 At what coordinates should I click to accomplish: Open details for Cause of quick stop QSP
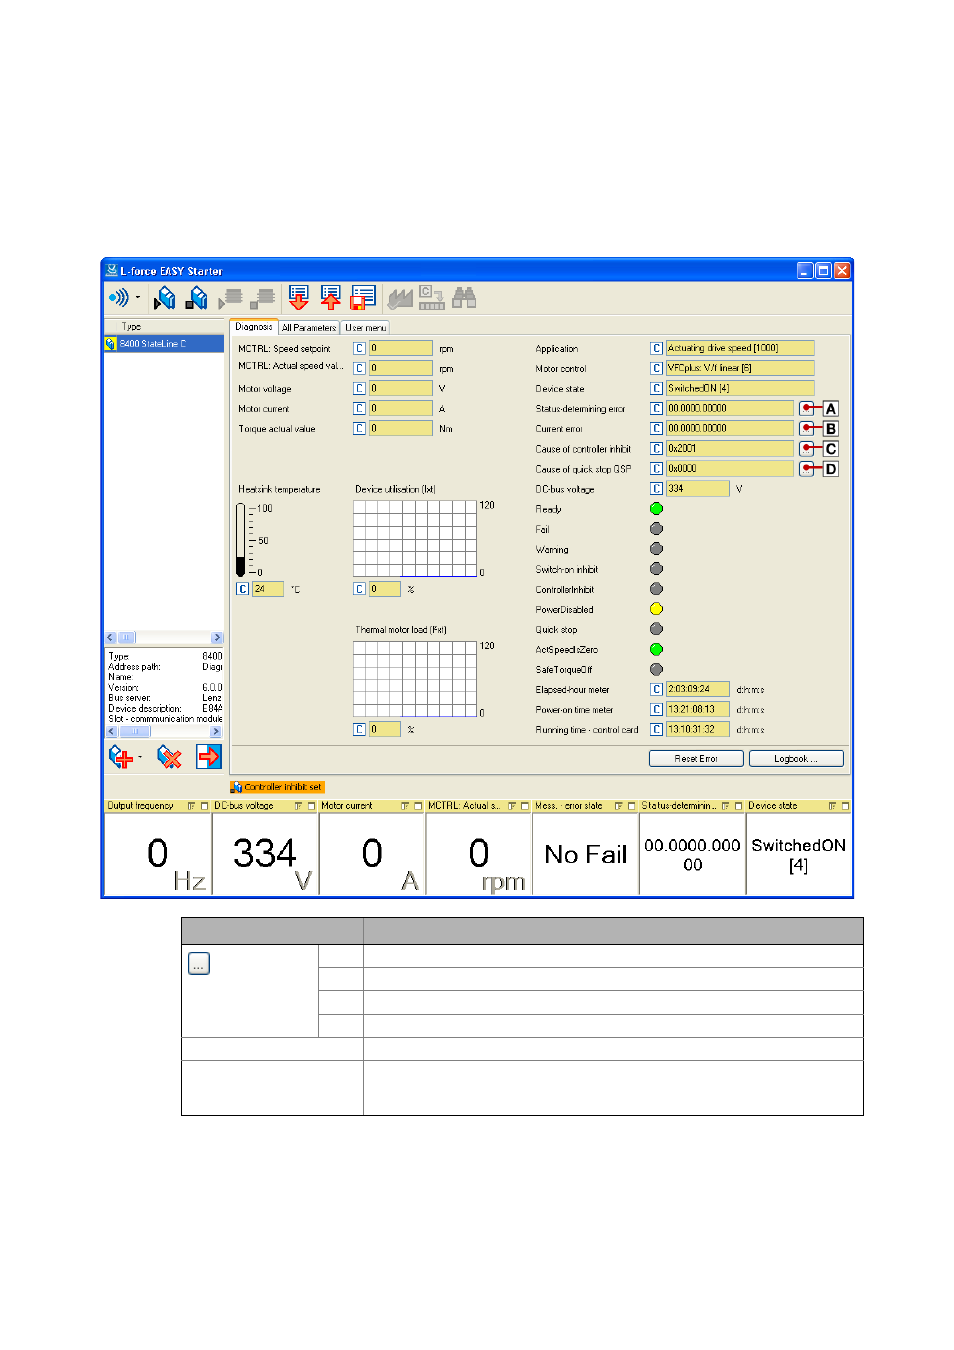click(807, 469)
